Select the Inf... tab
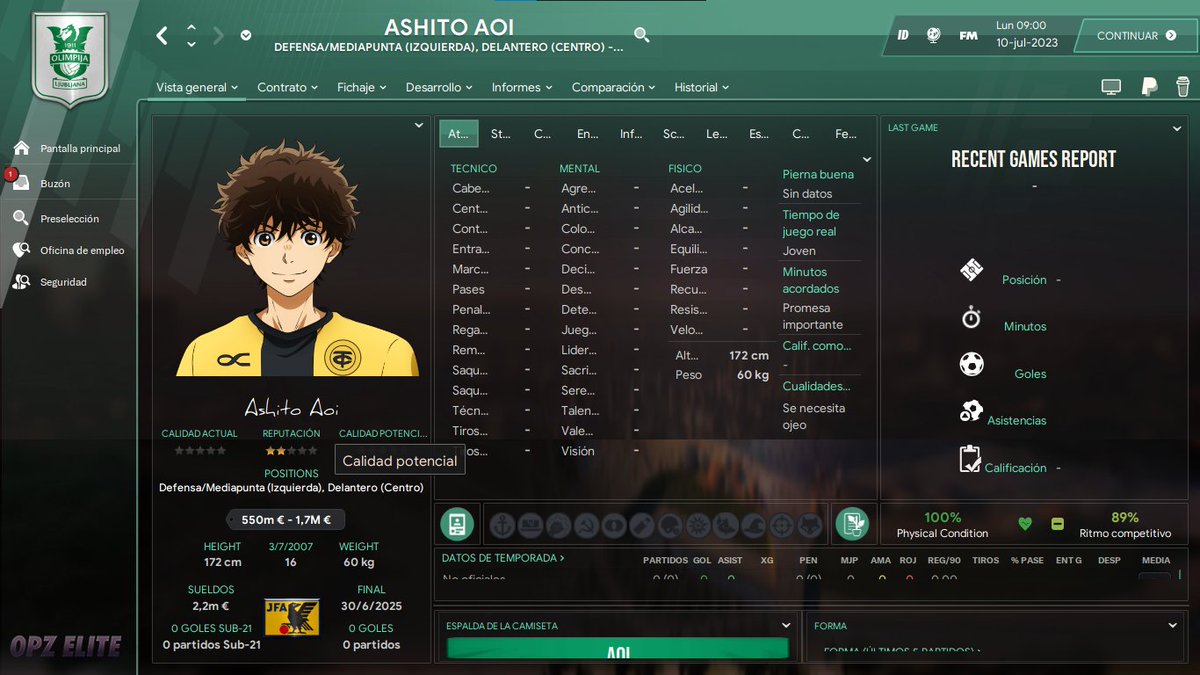Screen dimensions: 1200x675 [631, 134]
